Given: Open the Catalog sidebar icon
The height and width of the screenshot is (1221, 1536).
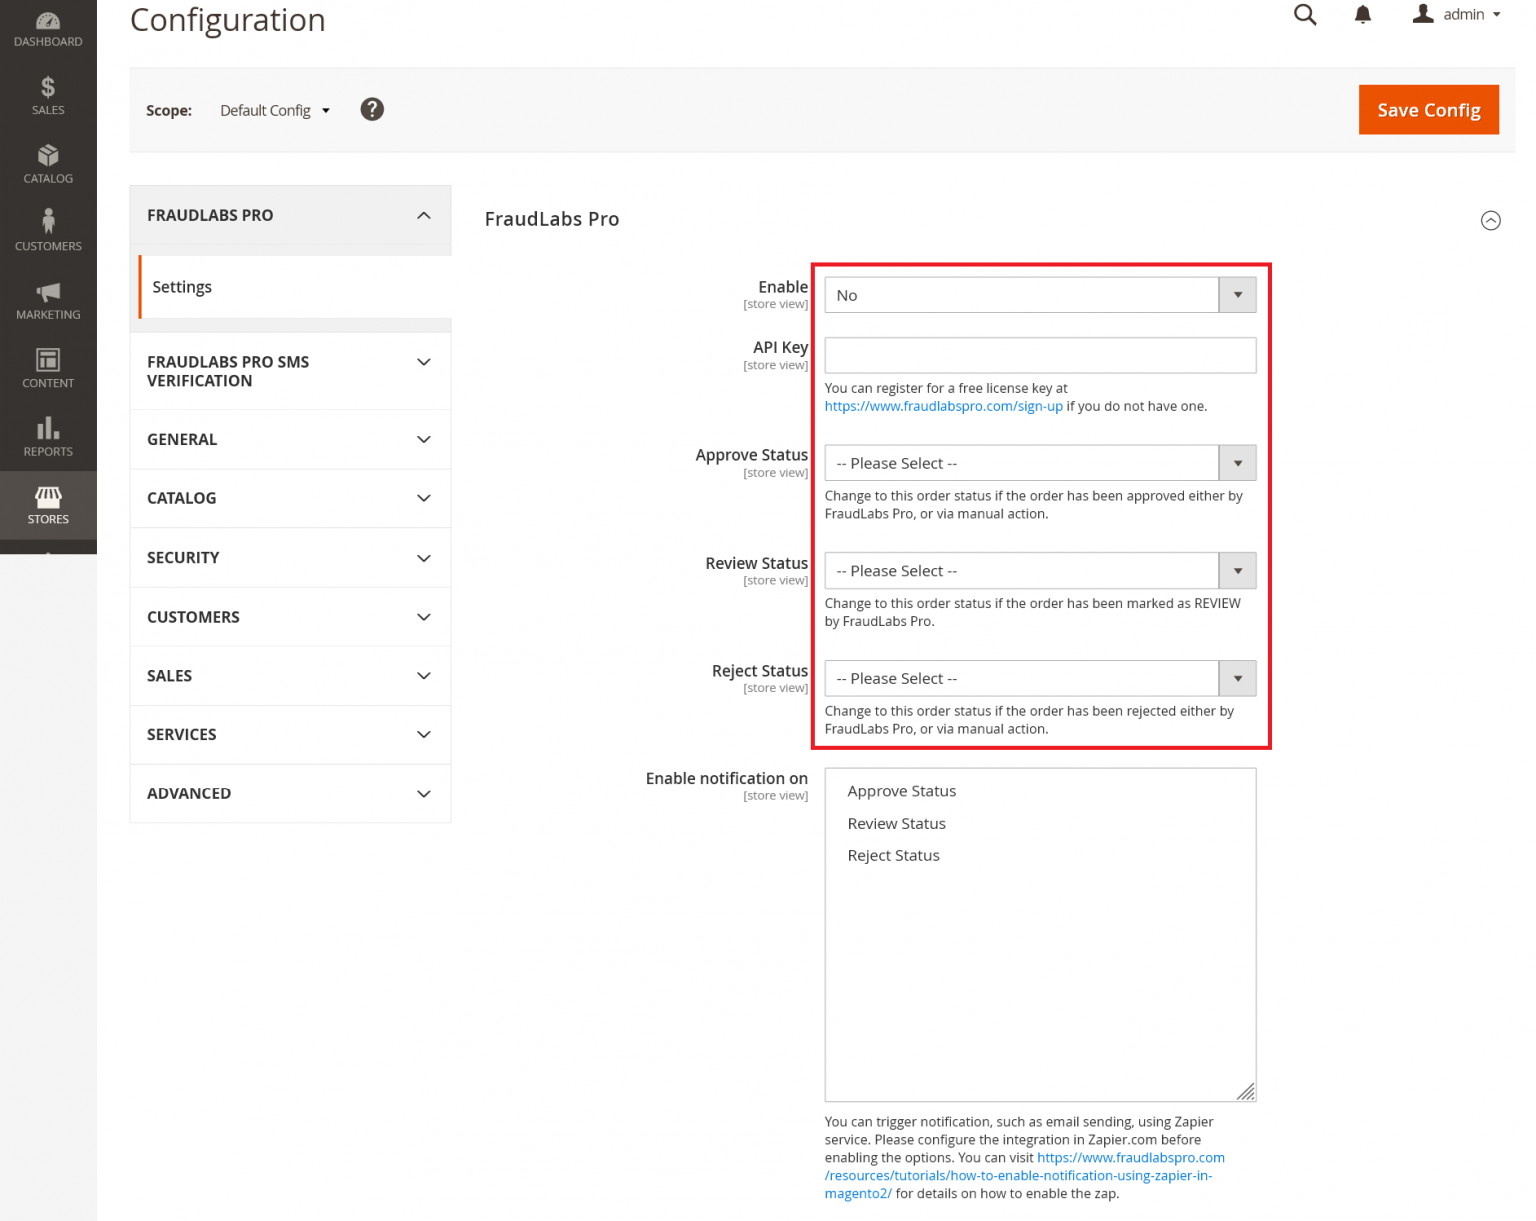Looking at the screenshot, I should [x=47, y=162].
